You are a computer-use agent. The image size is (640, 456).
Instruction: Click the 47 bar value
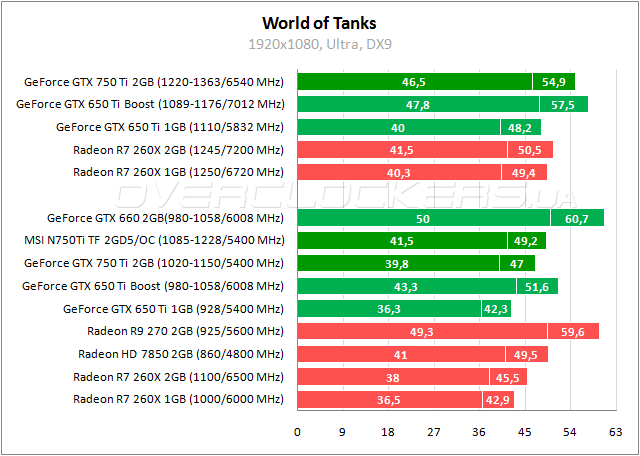tap(517, 264)
